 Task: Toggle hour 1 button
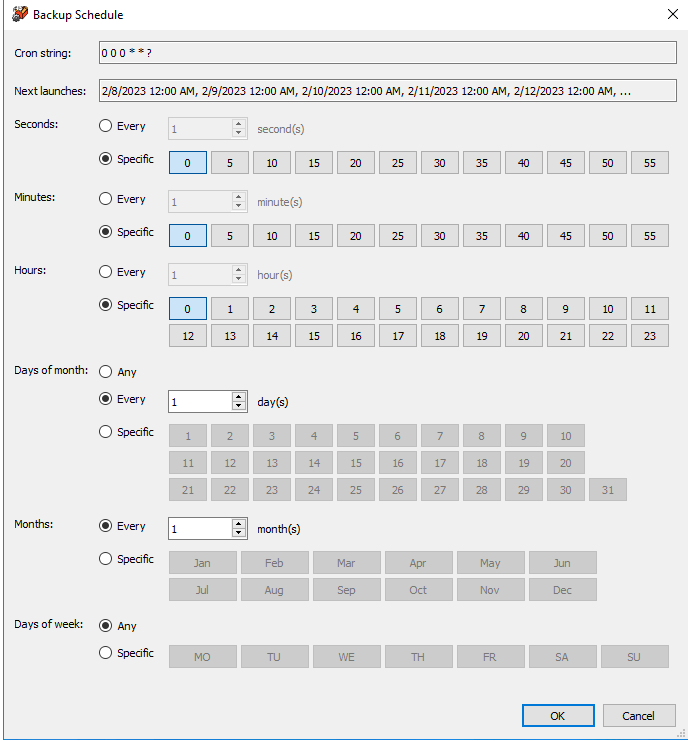(x=230, y=309)
